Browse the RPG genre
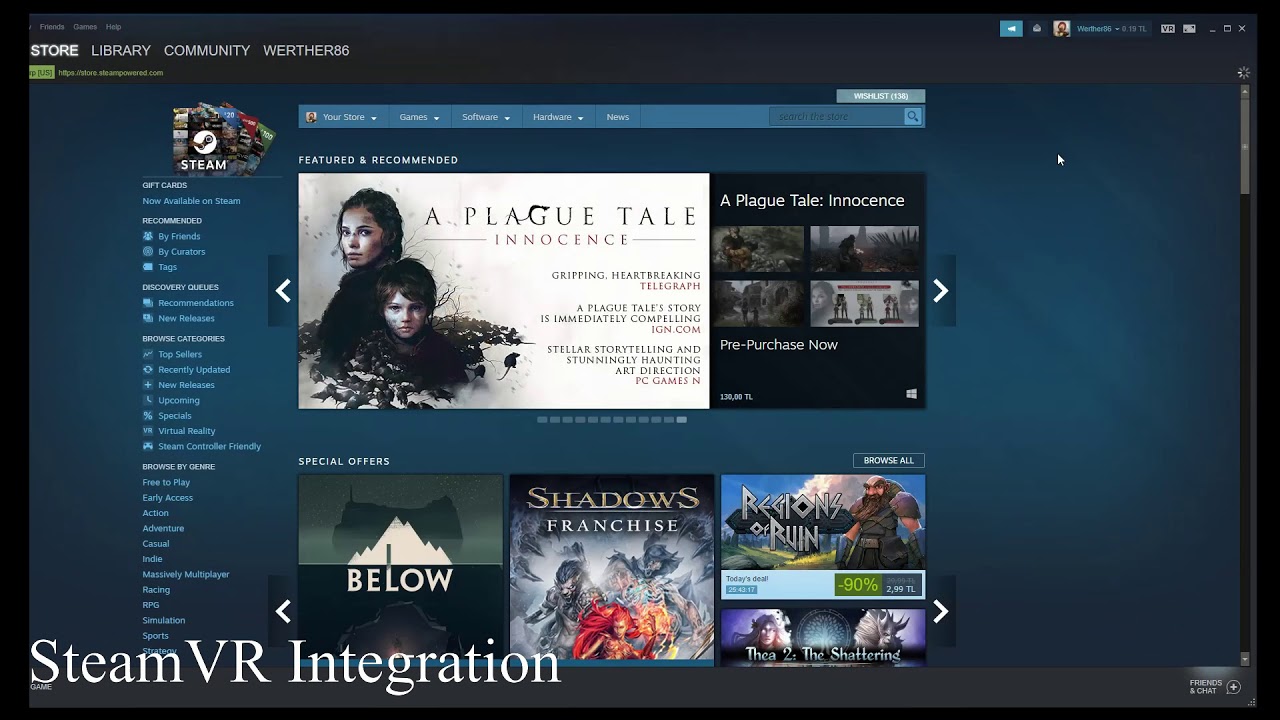This screenshot has height=720, width=1280. click(151, 605)
